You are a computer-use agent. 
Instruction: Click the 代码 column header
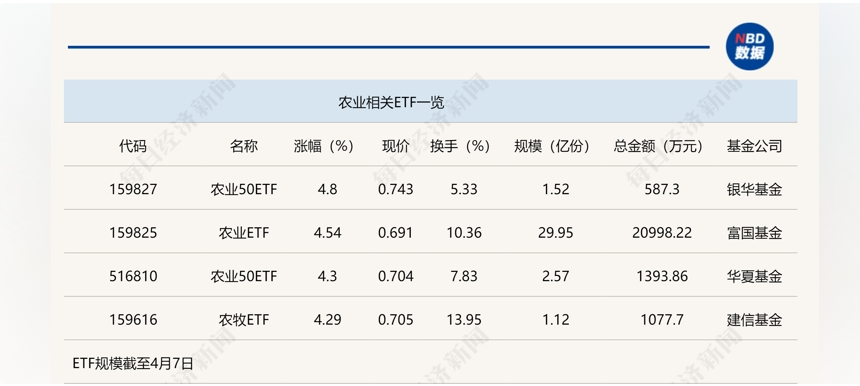[x=133, y=146]
